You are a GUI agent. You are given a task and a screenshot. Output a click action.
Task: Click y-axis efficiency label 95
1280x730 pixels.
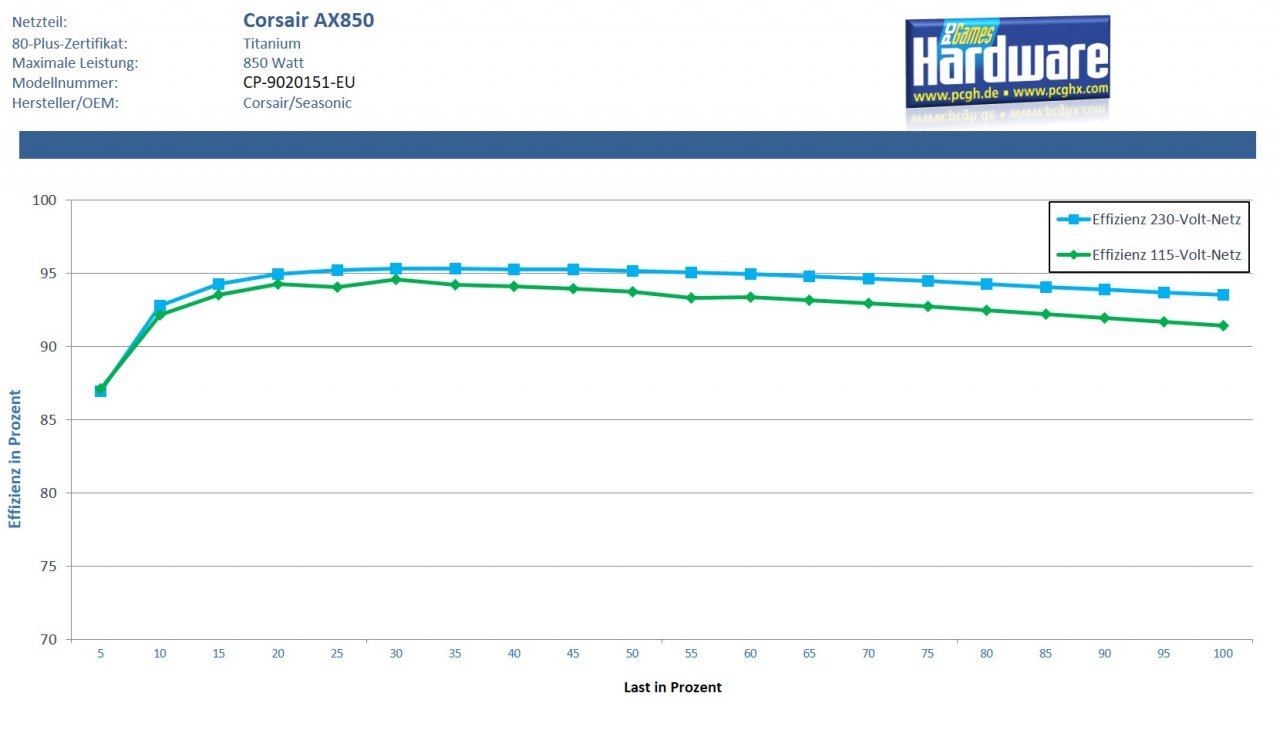[50, 273]
